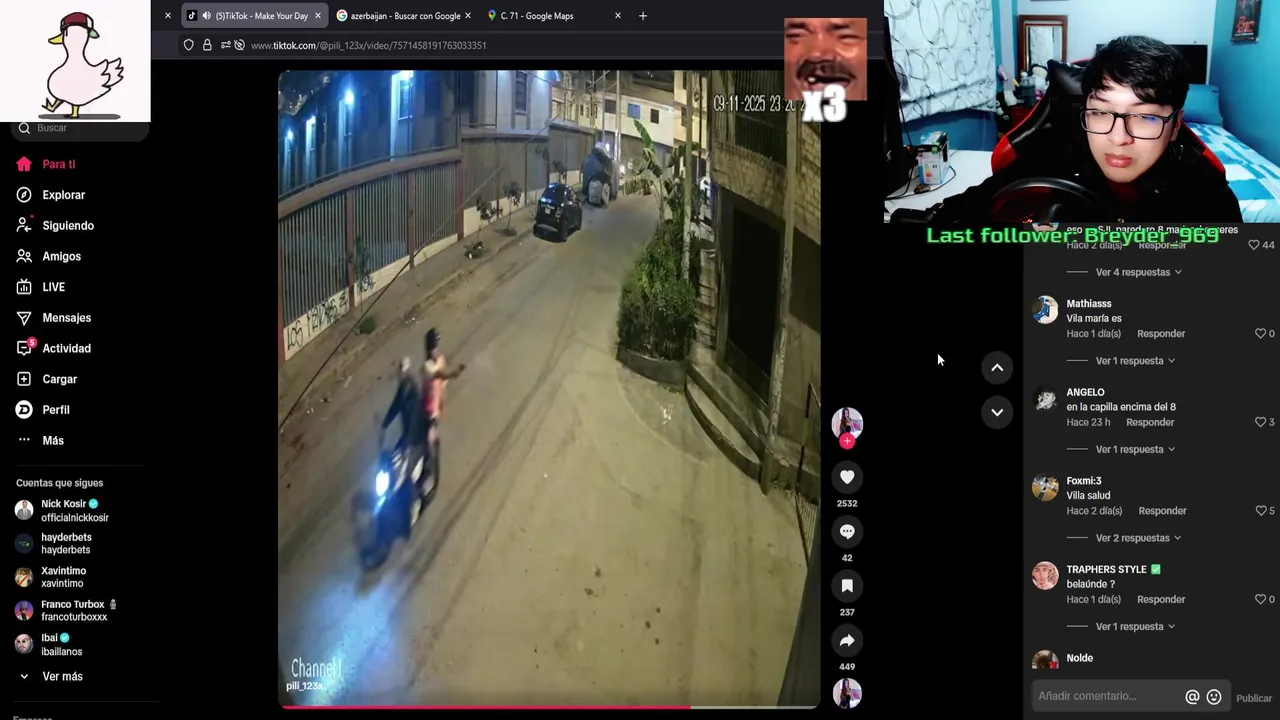This screenshot has width=1280, height=720.
Task: Open Perfil page
Action: coord(56,410)
